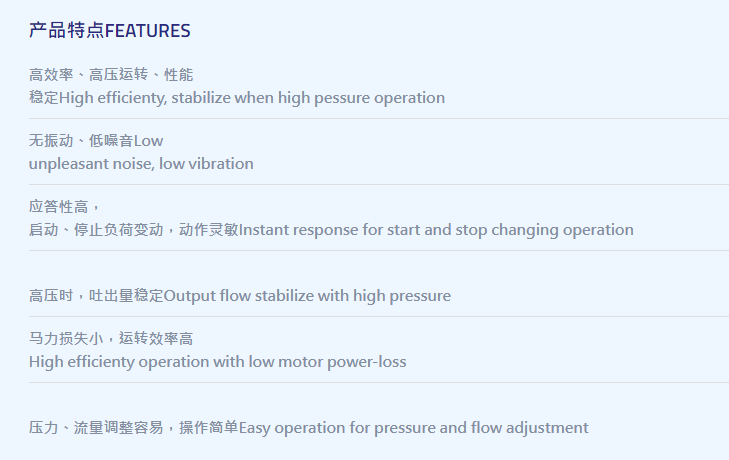Click the 产品特点 characters in the heading
This screenshot has width=729, height=460.
point(67,31)
